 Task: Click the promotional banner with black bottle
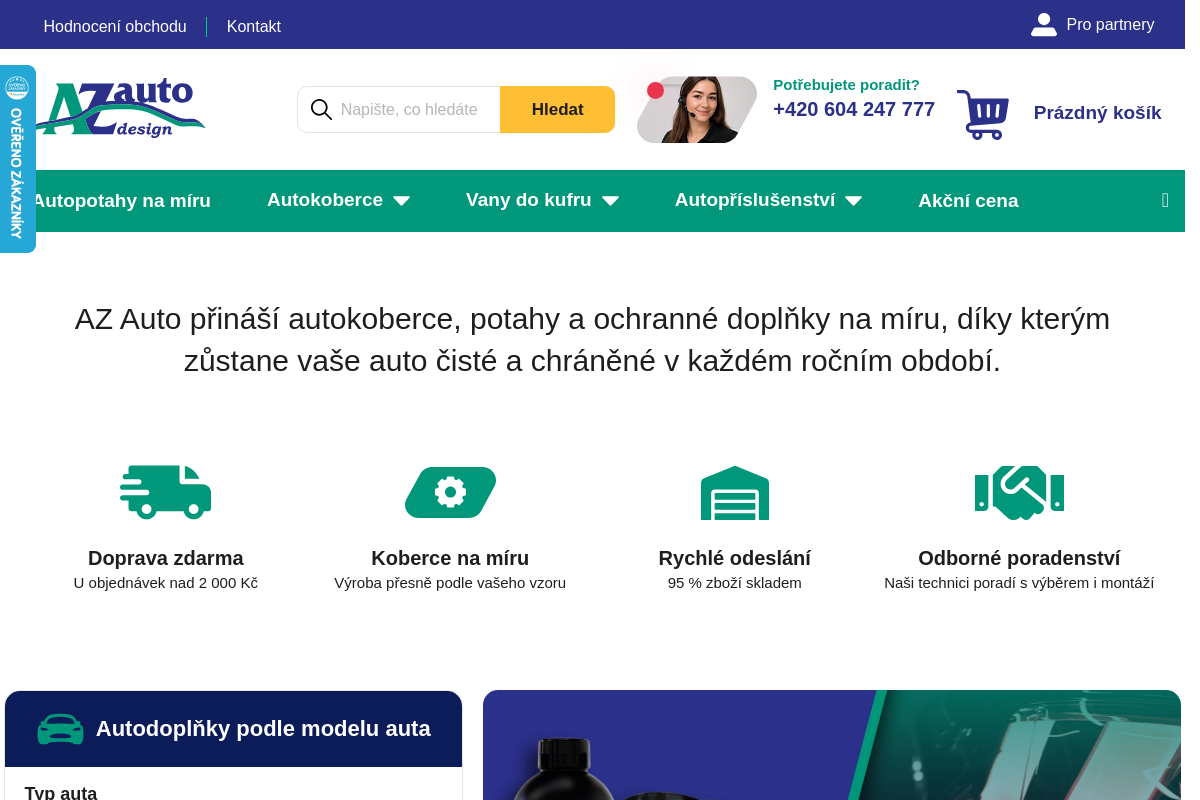click(x=832, y=745)
